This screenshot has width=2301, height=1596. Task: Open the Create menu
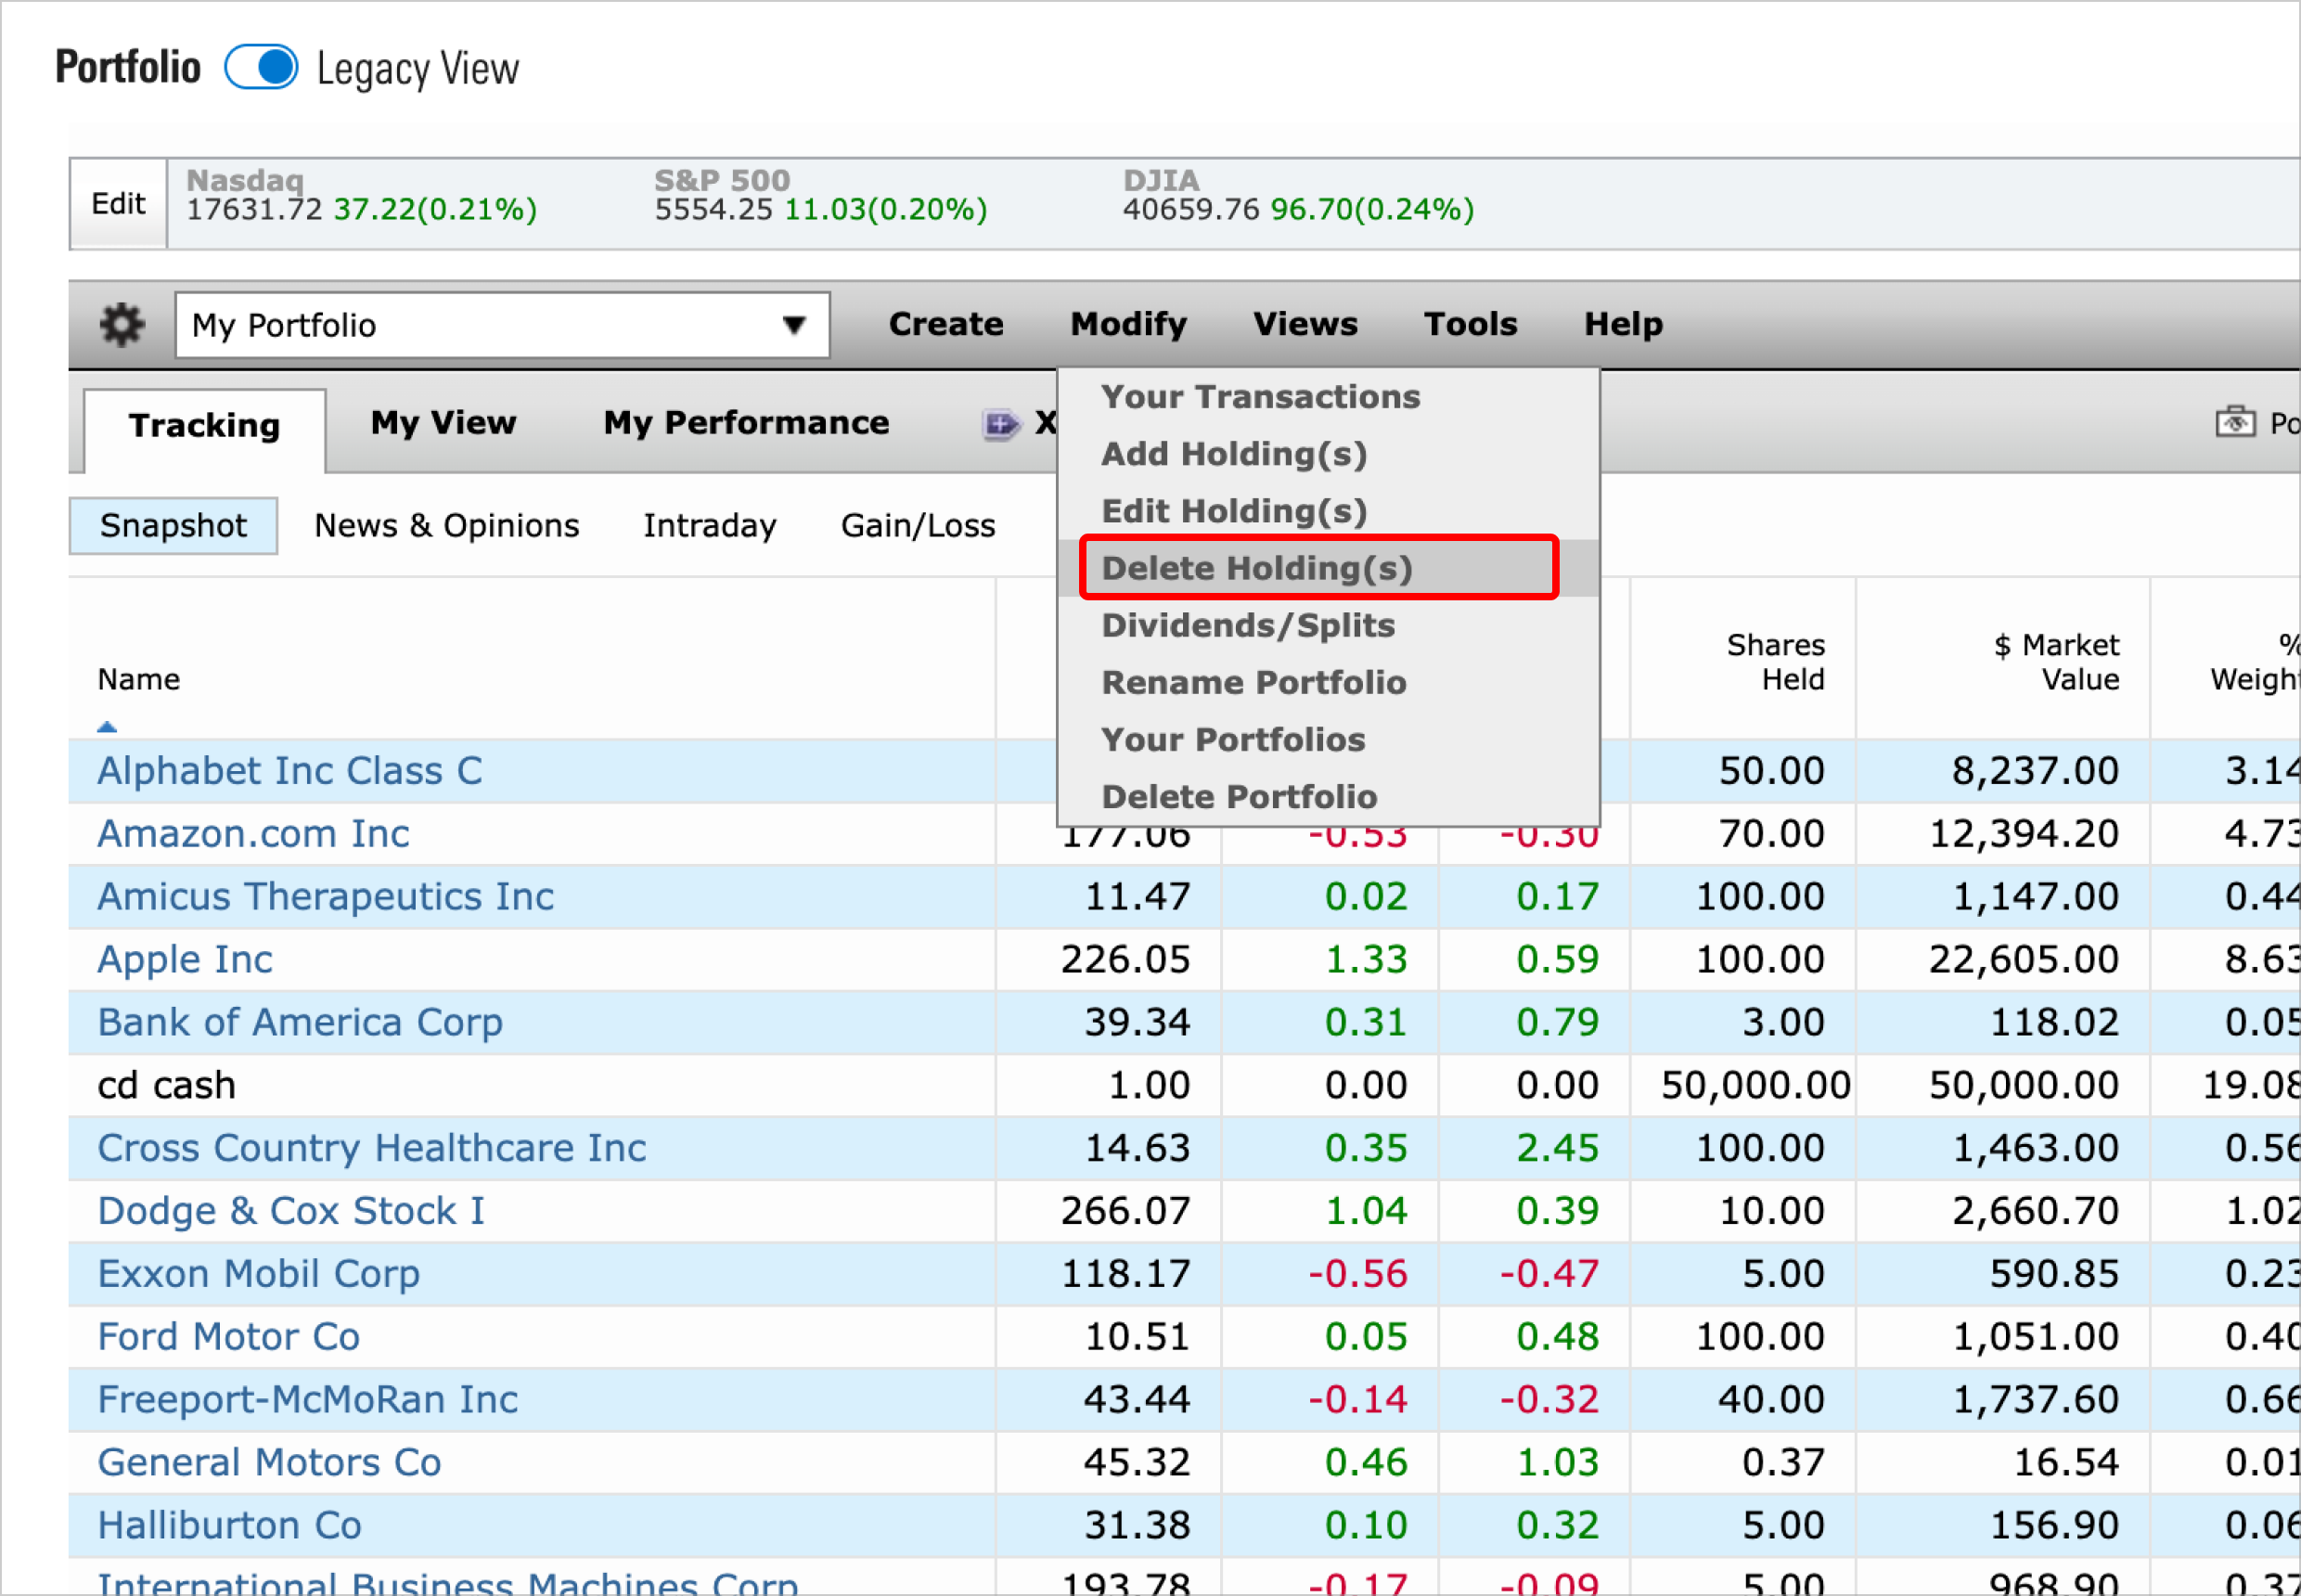[x=946, y=324]
